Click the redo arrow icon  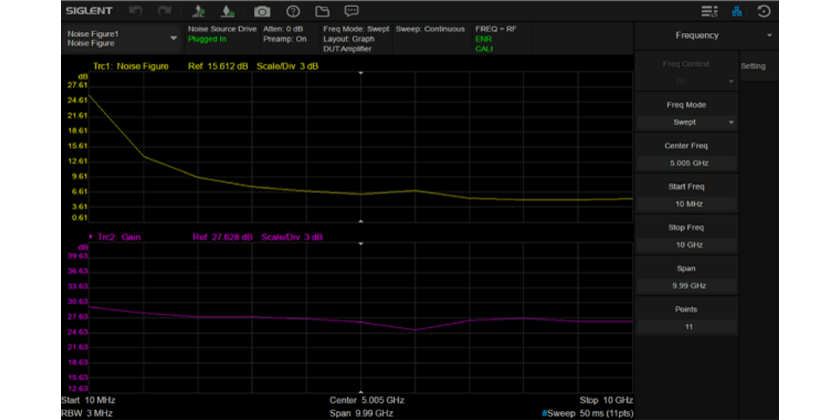click(164, 11)
